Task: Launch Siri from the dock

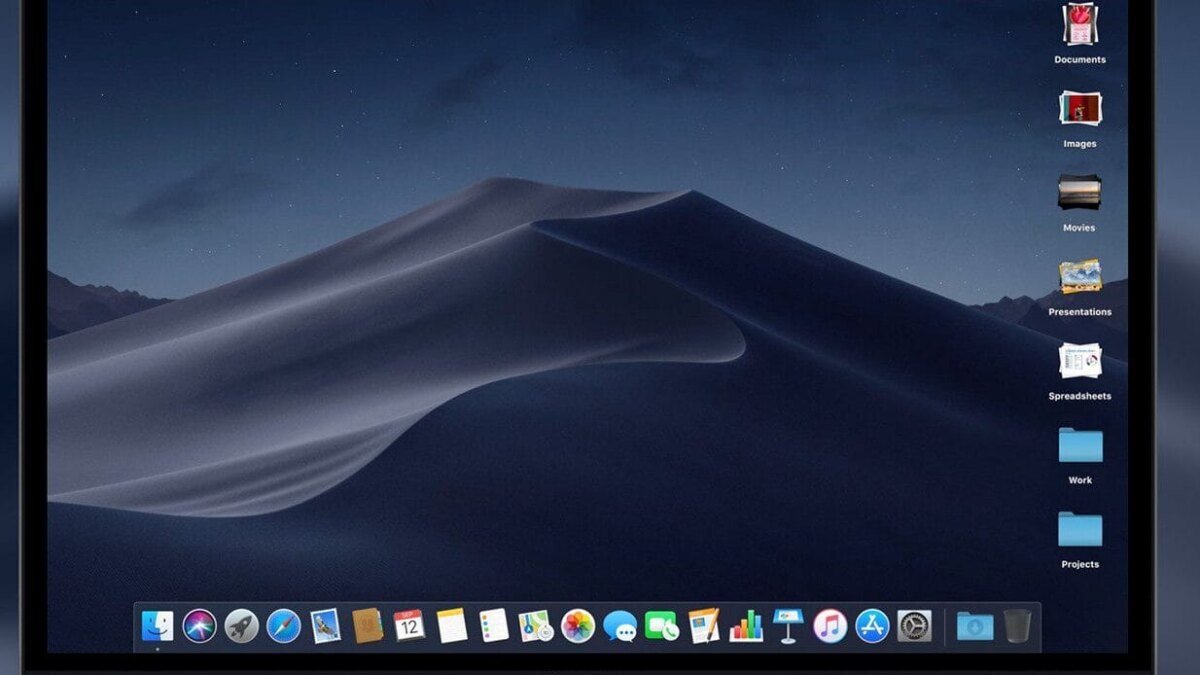Action: pos(199,626)
